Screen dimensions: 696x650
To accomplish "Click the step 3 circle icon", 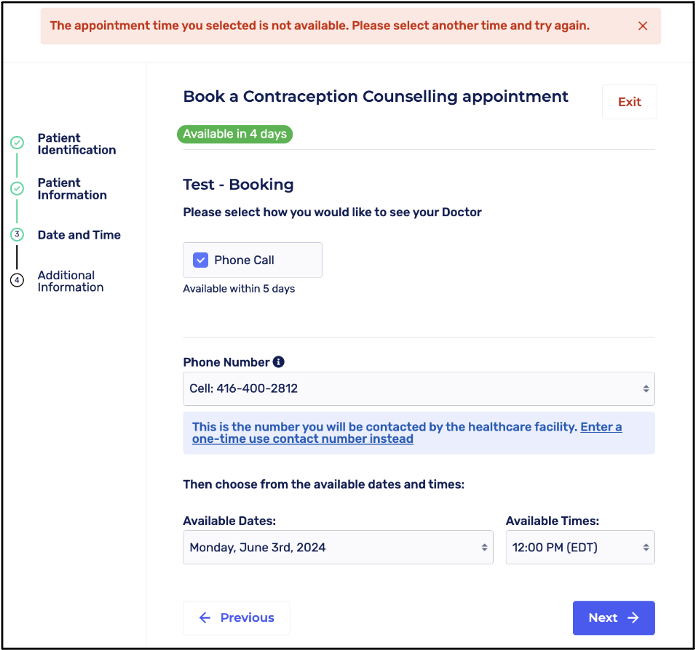I will (17, 235).
